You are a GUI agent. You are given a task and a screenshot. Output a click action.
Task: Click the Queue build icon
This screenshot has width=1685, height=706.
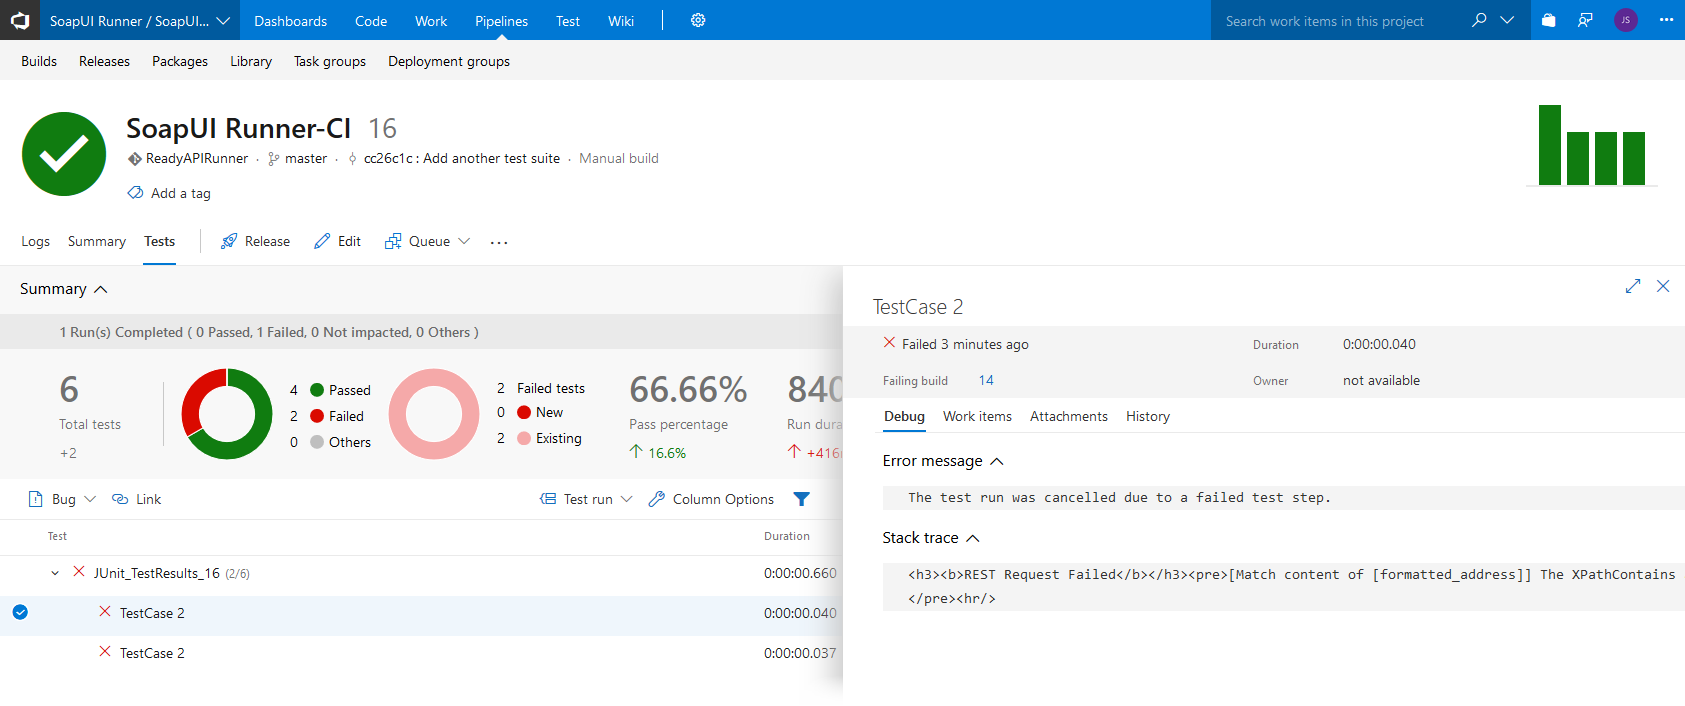click(393, 241)
